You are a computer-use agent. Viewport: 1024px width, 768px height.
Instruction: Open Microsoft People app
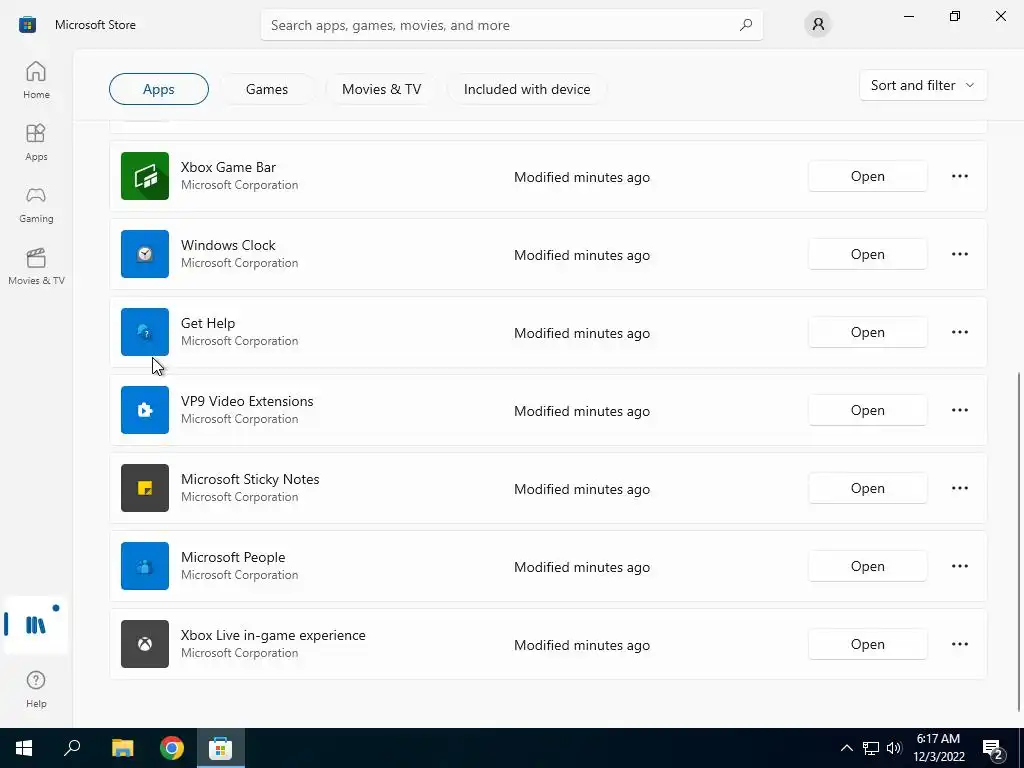867,566
